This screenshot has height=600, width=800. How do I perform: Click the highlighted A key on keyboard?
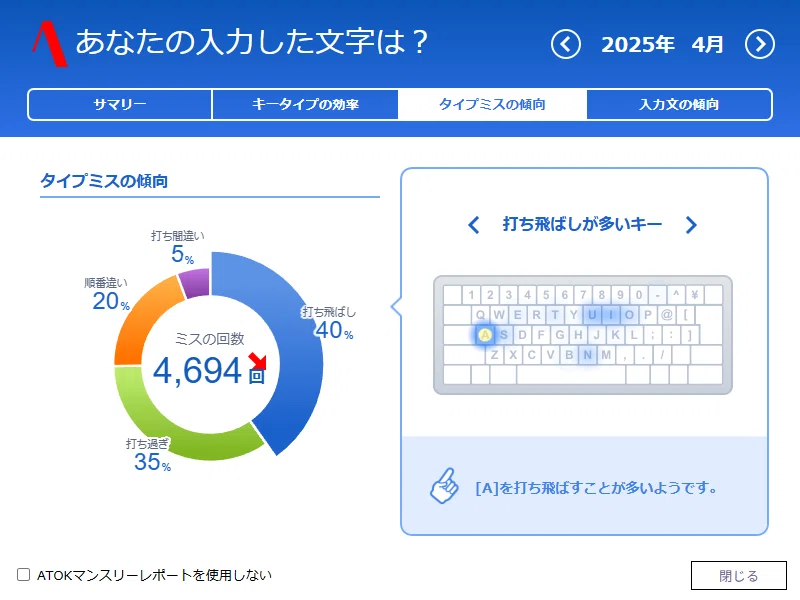tap(485, 335)
